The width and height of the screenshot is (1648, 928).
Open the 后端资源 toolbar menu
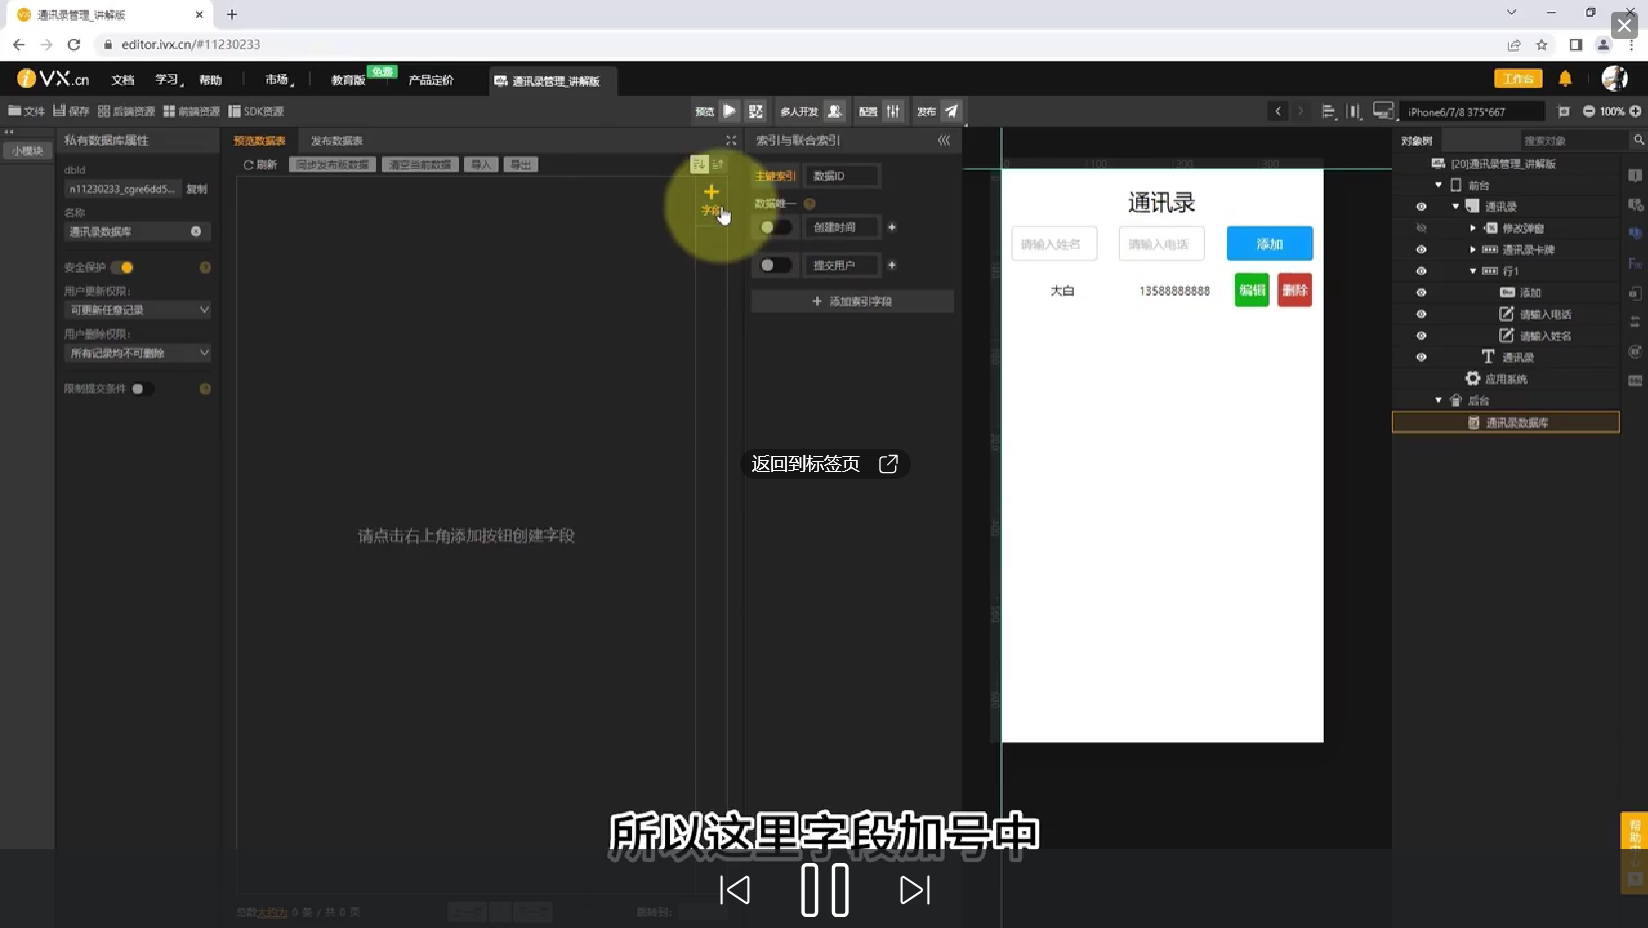pyautogui.click(x=126, y=111)
